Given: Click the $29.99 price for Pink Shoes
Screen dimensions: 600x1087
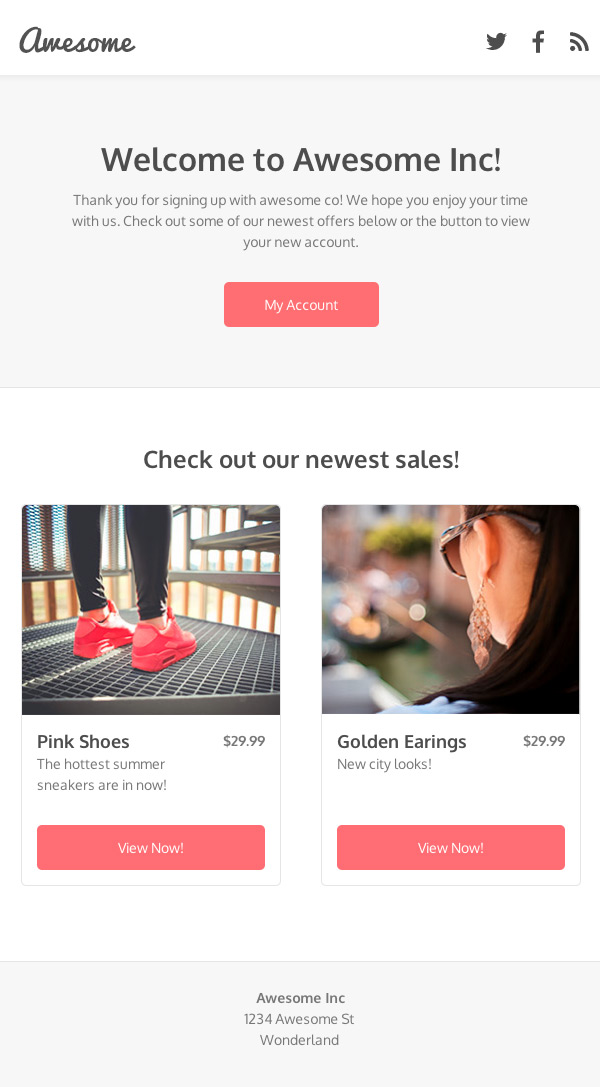Looking at the screenshot, I should 244,741.
